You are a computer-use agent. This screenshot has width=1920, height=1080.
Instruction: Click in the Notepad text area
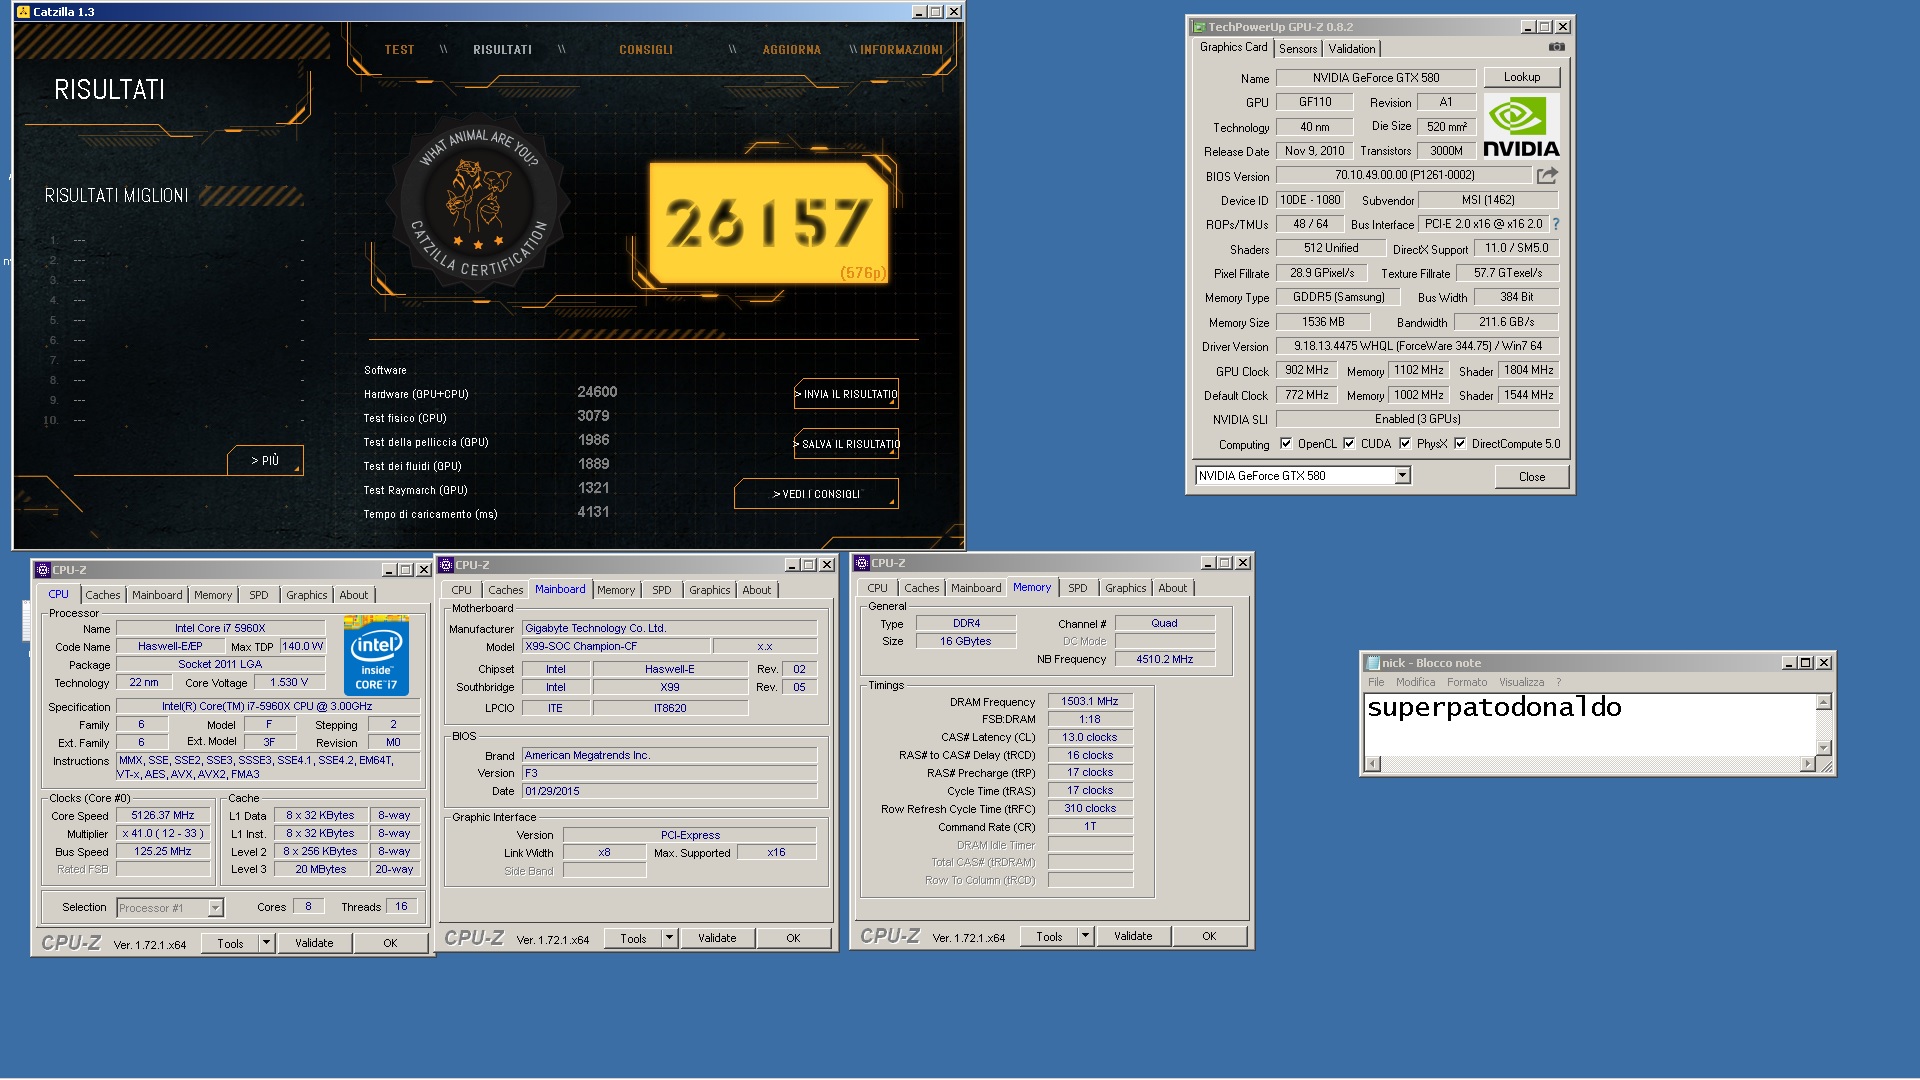point(1590,724)
